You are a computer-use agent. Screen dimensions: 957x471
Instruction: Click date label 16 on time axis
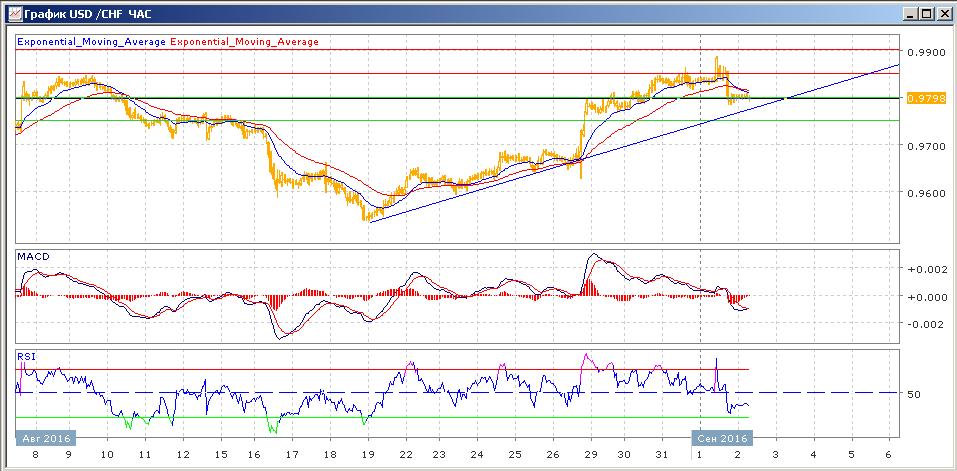255,455
